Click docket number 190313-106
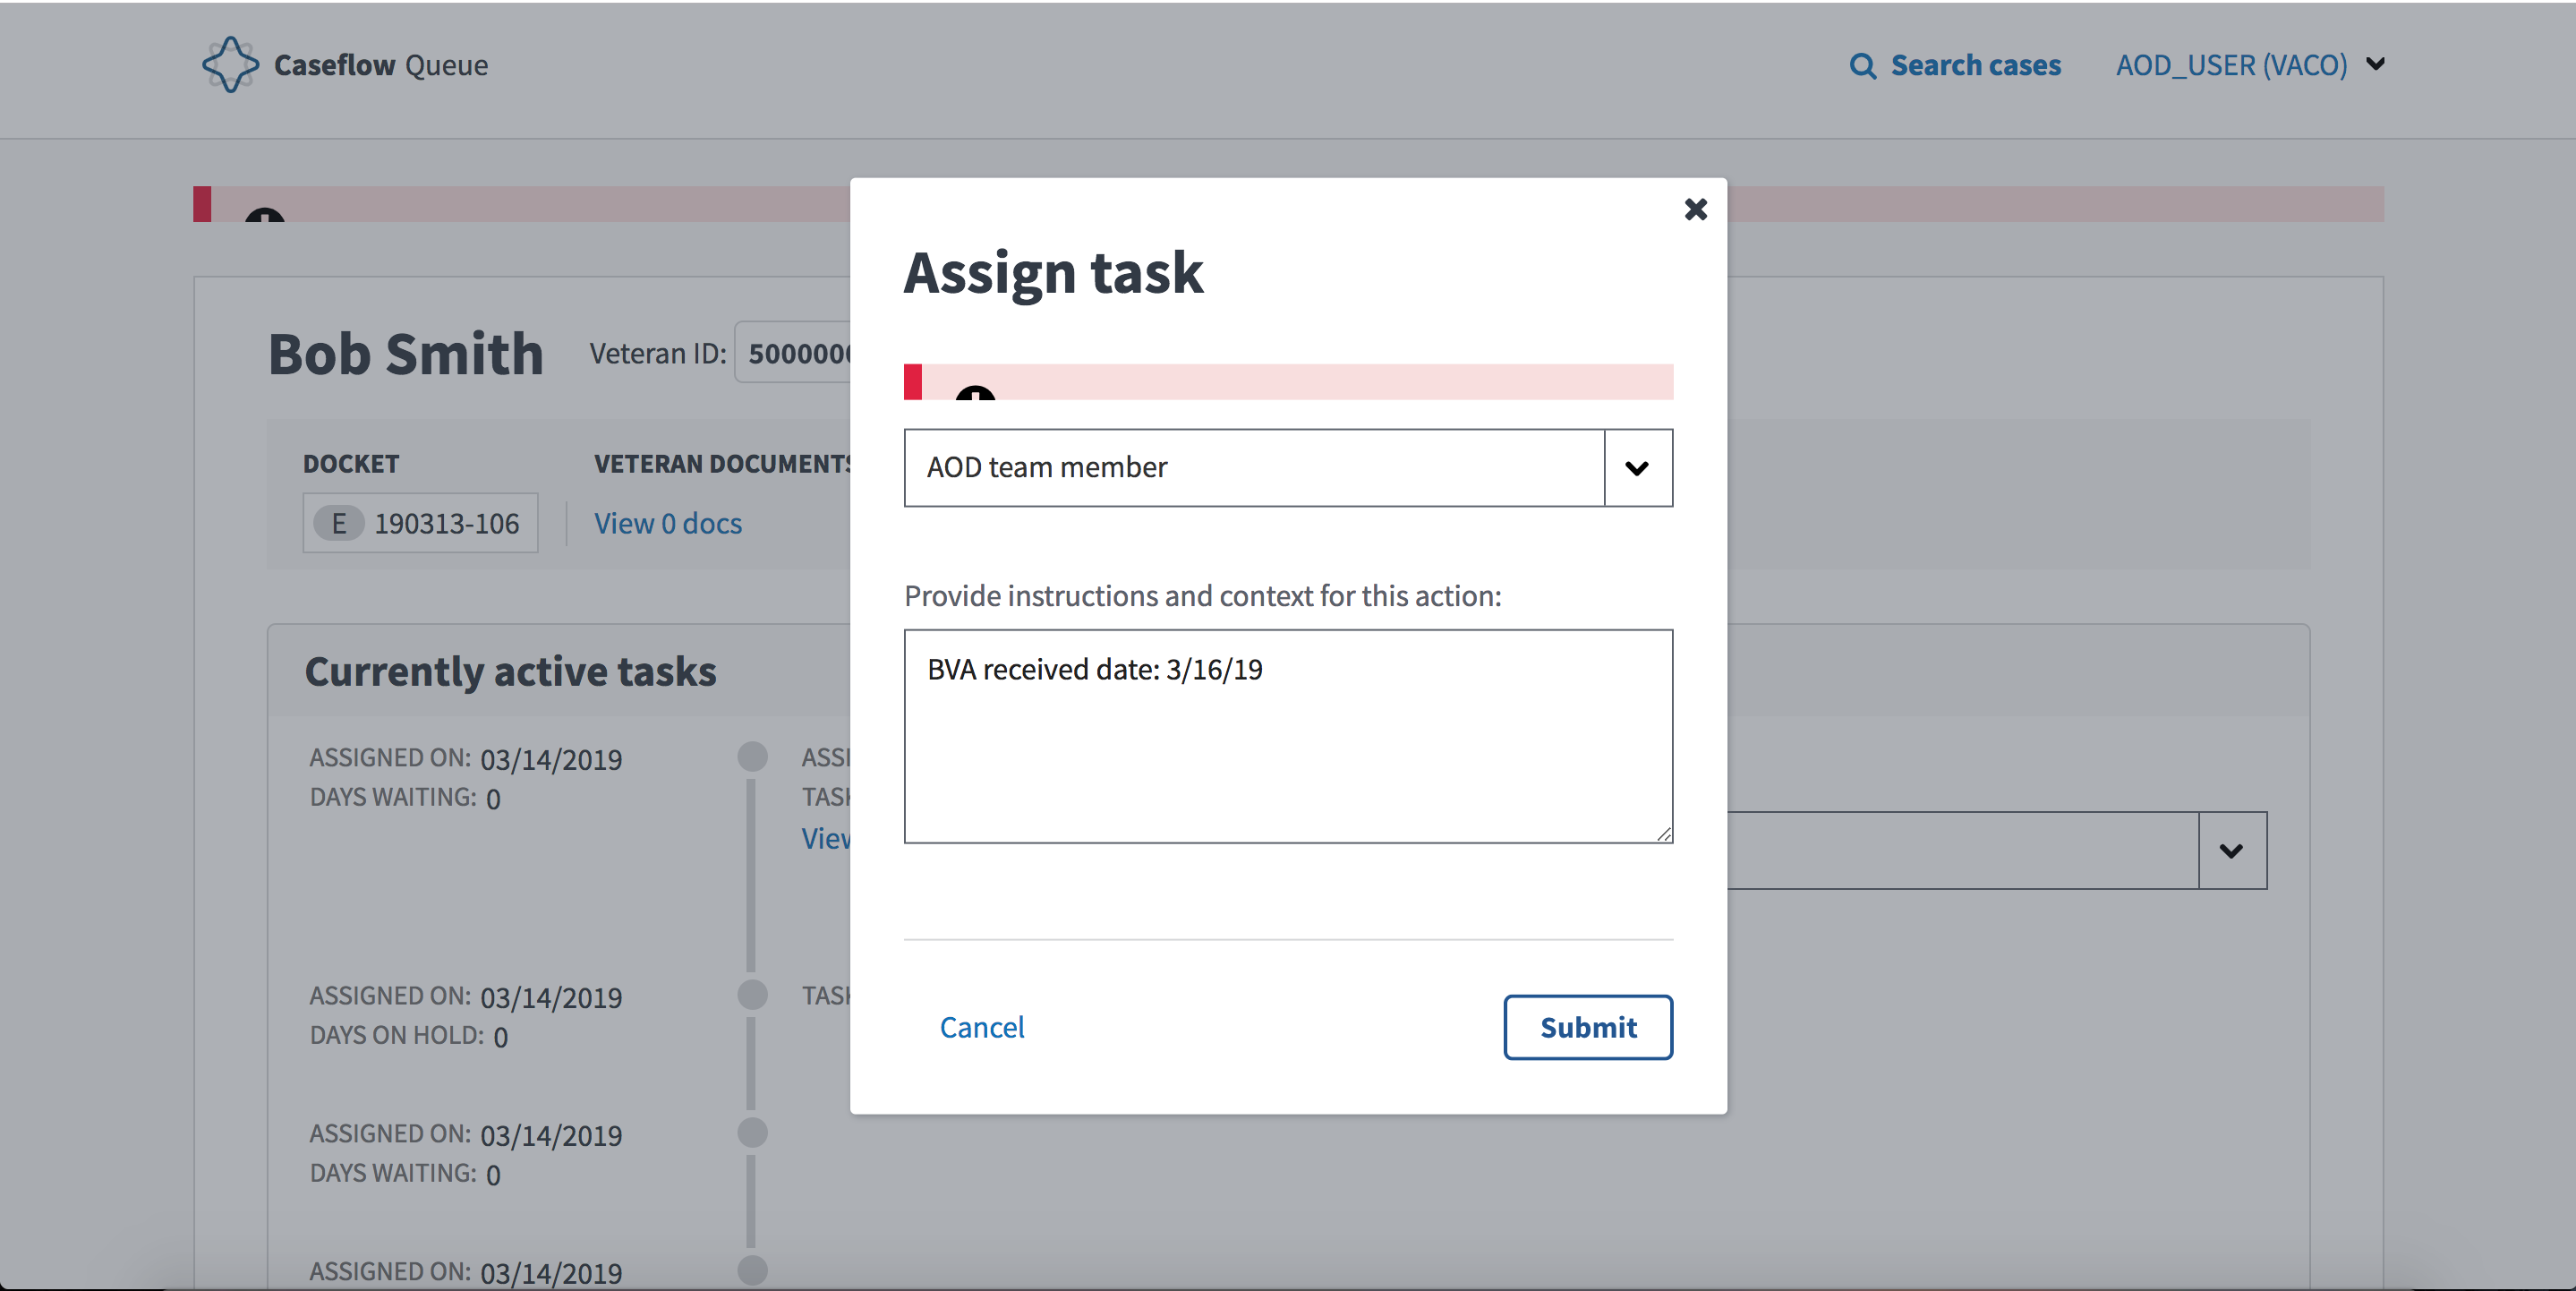Viewport: 2576px width, 1291px height. 446,523
